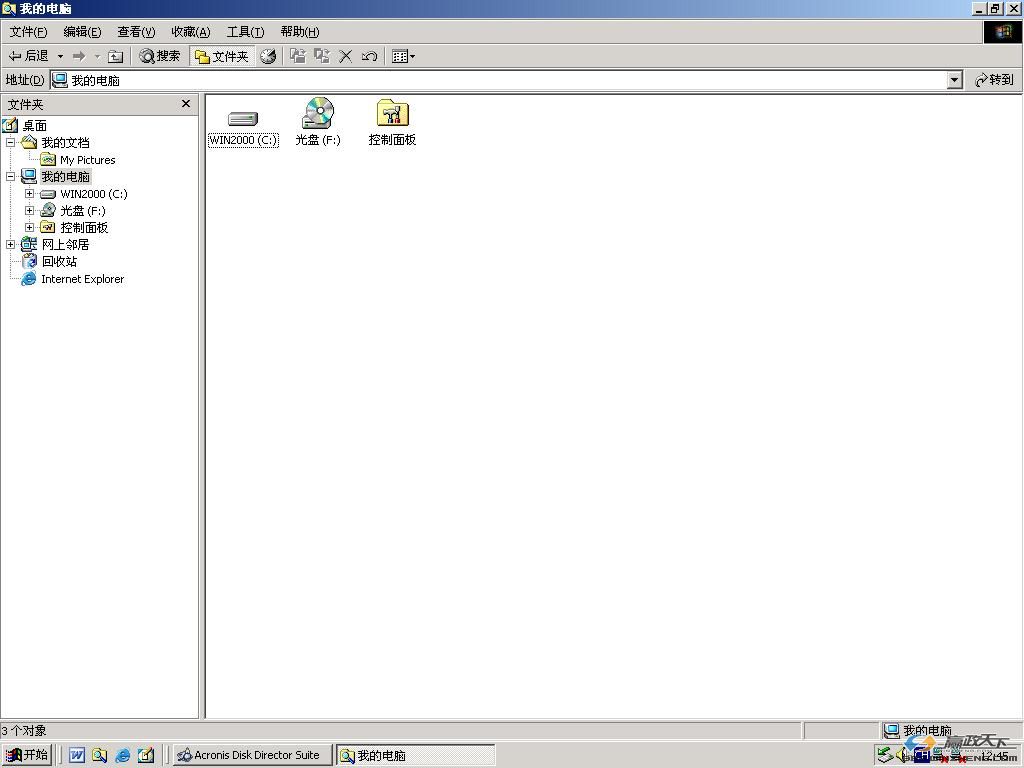Select 我的文档 in the folder tree

tap(65, 142)
